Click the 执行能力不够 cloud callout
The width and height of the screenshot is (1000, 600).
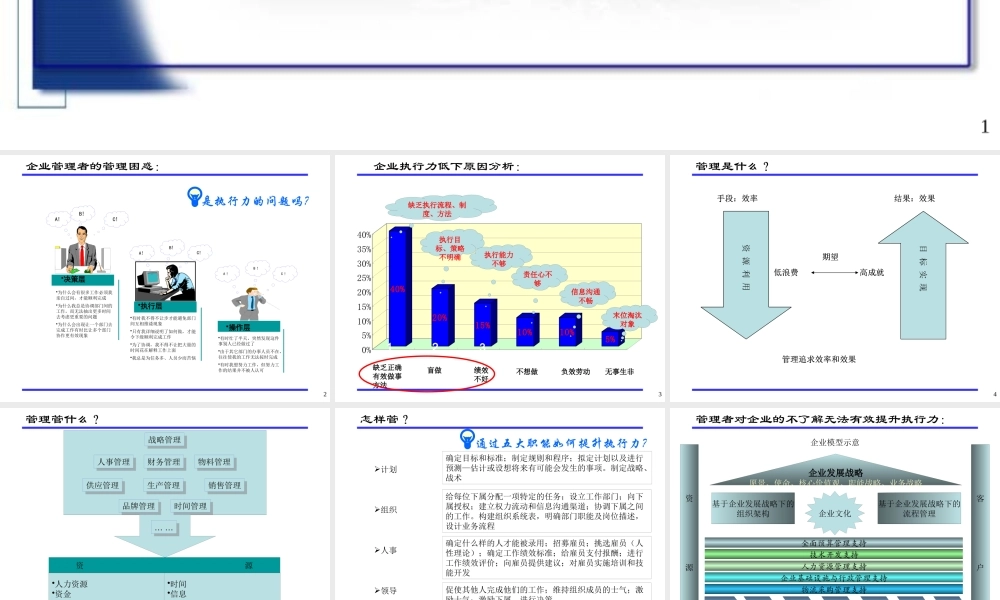pyautogui.click(x=499, y=258)
